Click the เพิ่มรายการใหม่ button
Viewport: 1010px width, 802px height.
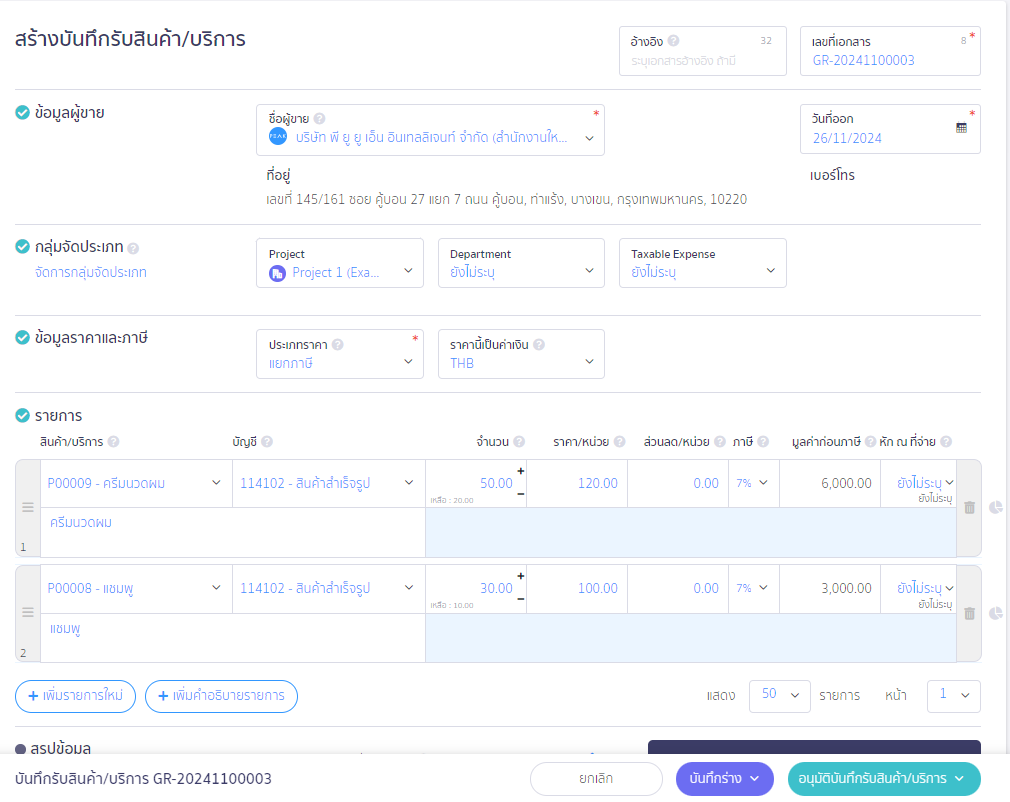pos(76,695)
